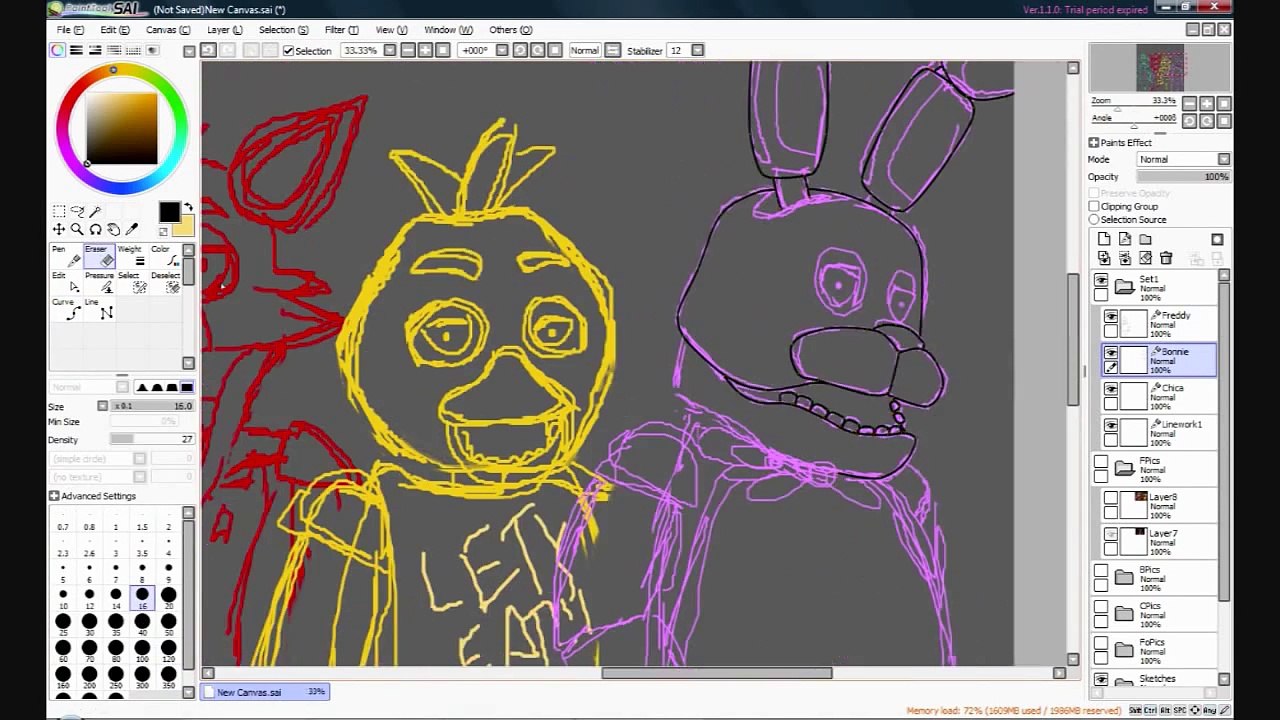The width and height of the screenshot is (1280, 720).
Task: Pick the rectangular Selection tool
Action: click(59, 211)
